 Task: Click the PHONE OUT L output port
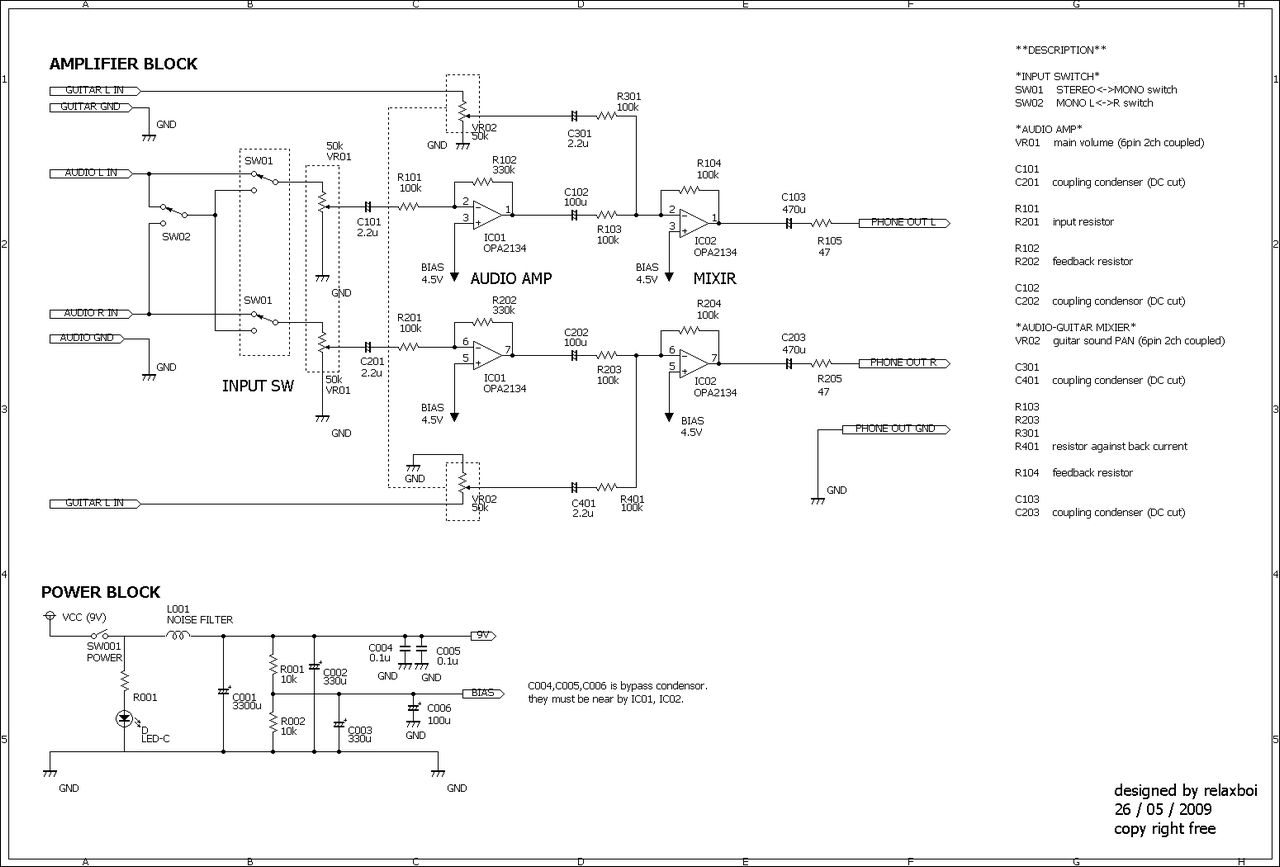(903, 222)
